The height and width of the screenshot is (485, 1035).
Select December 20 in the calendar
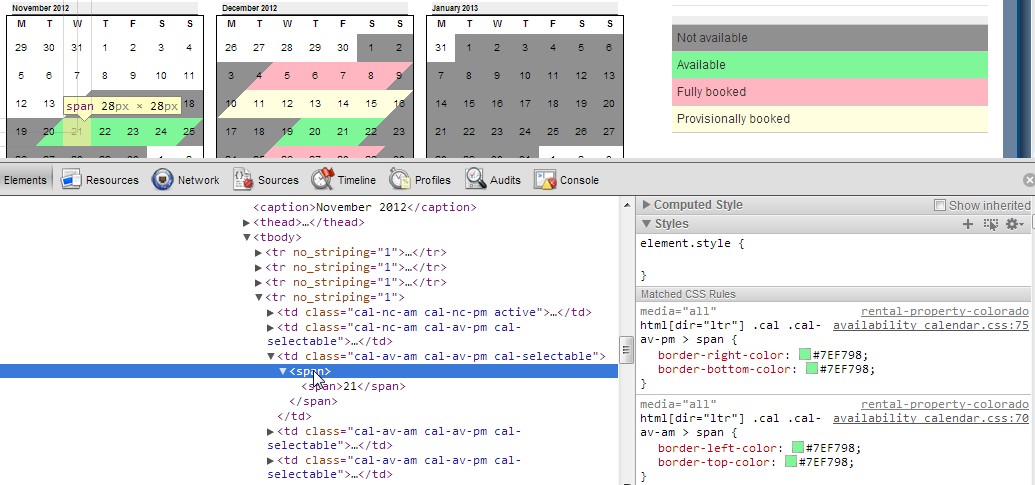[x=315, y=131]
